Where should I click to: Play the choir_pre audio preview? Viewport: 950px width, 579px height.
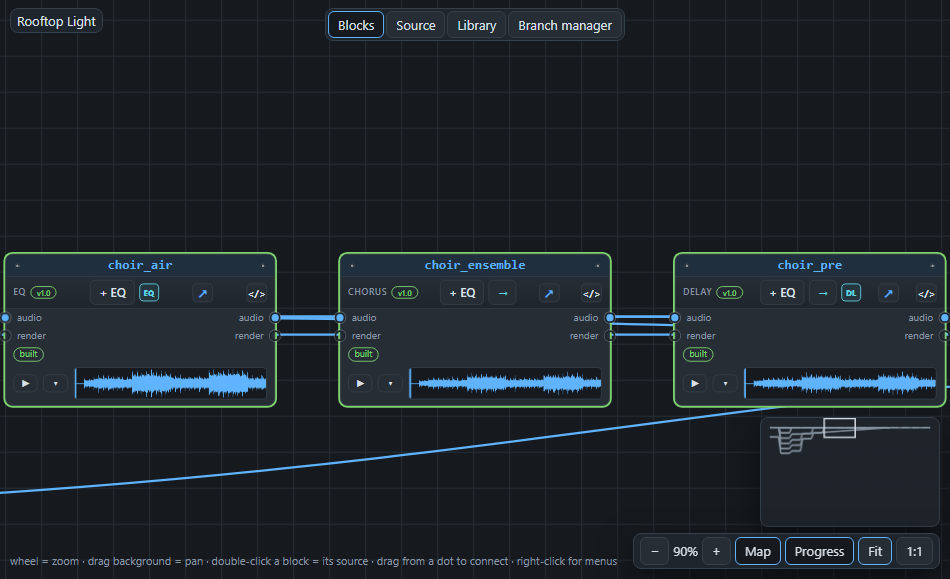pos(695,383)
